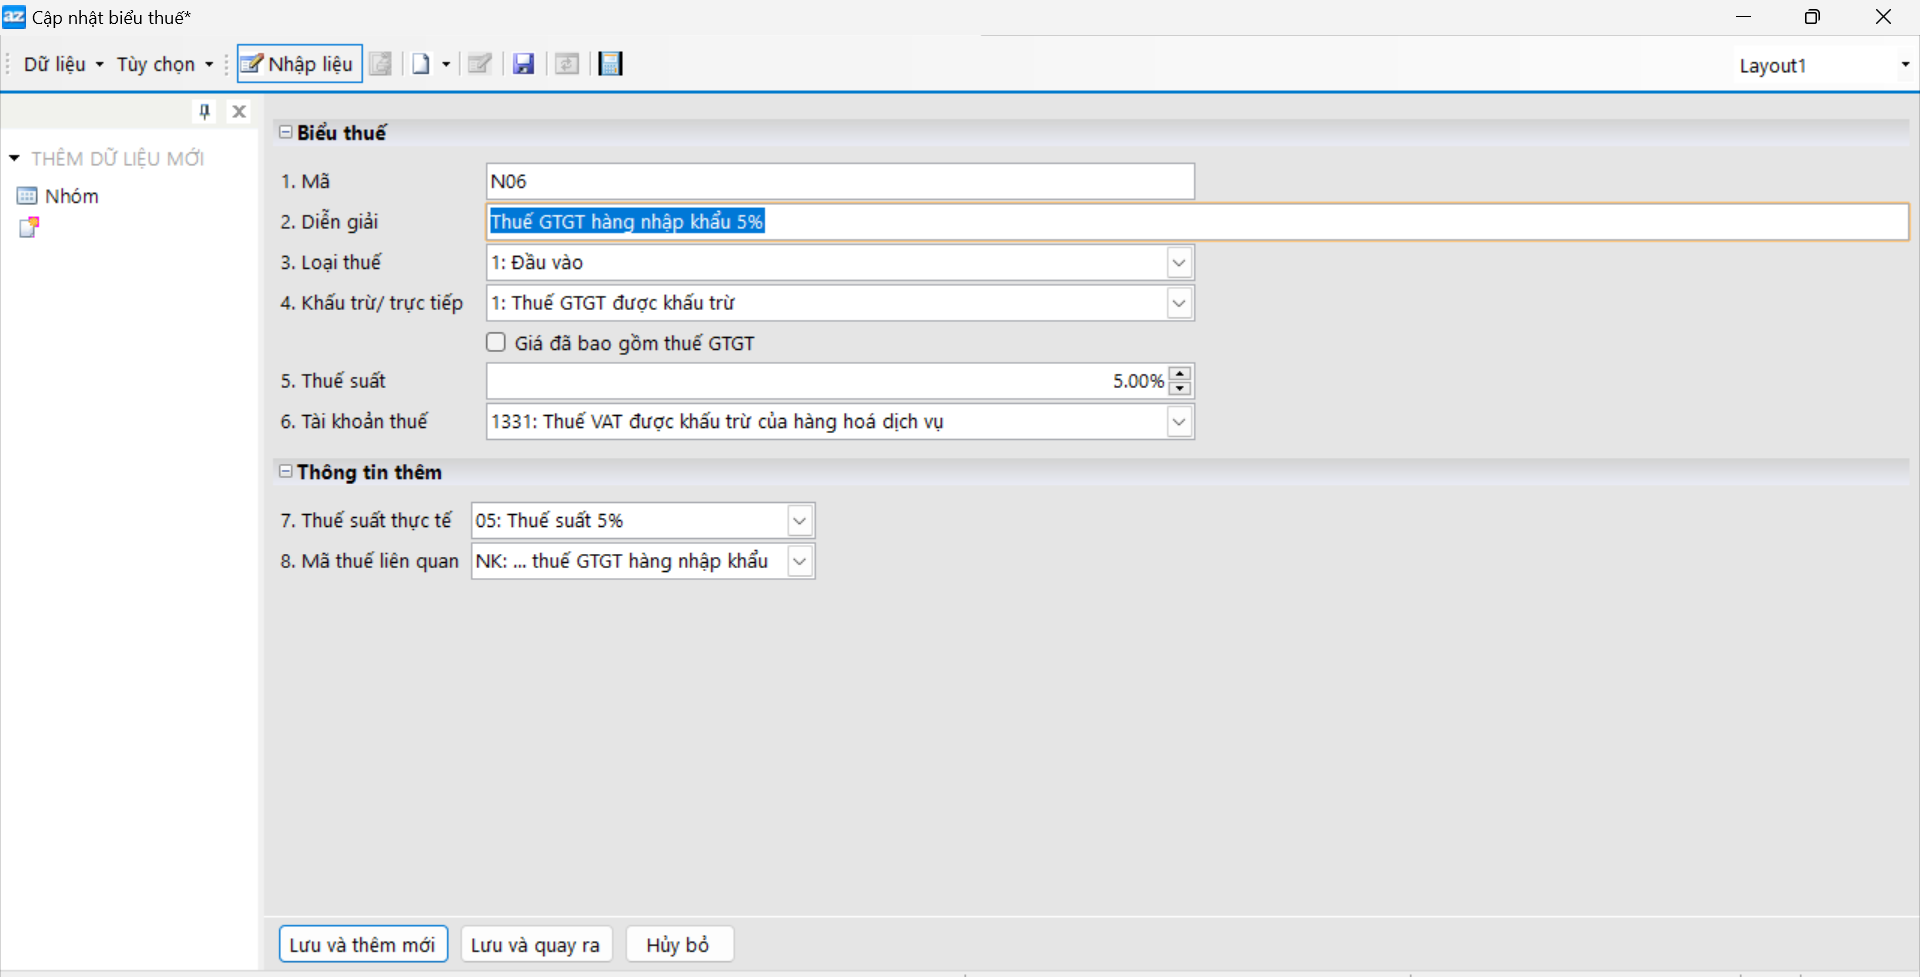Open the Tài khoản thuế dropdown
Screen dimensions: 1920x977
[x=1179, y=422]
